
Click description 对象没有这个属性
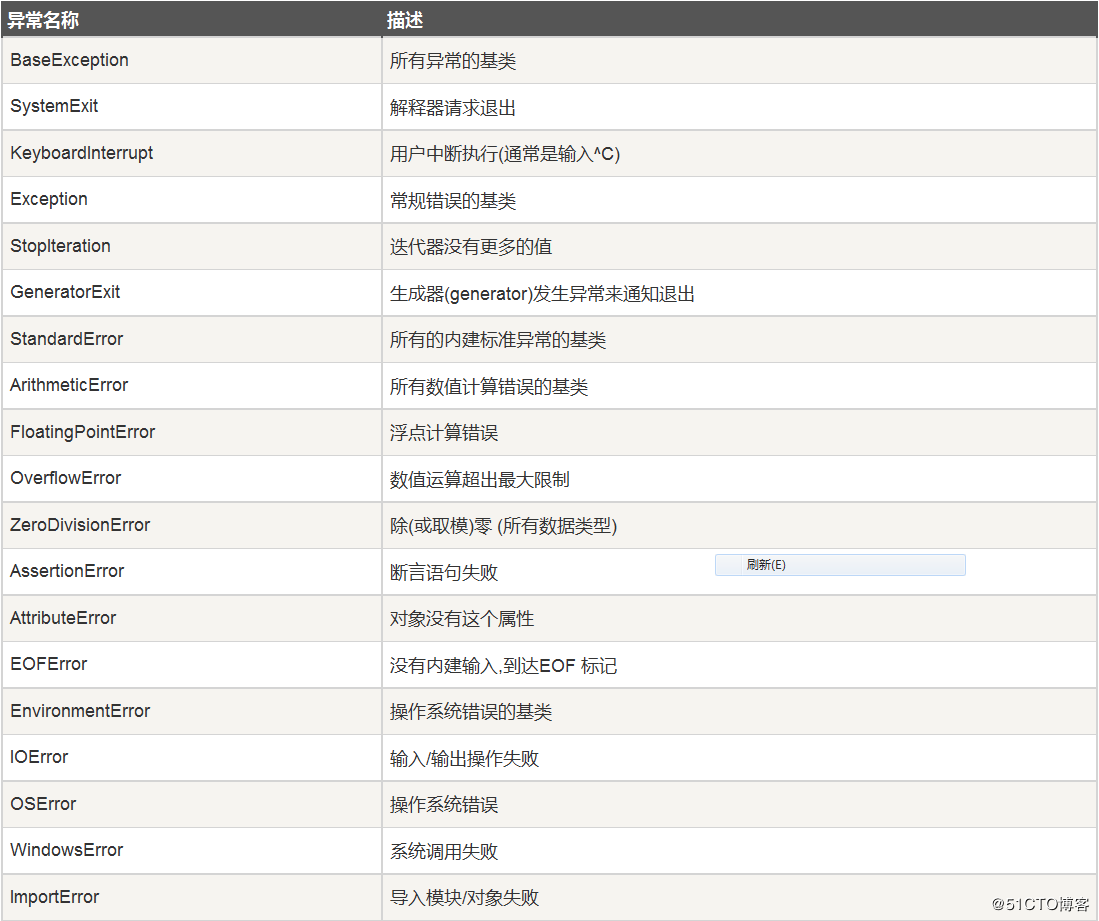click(x=462, y=619)
